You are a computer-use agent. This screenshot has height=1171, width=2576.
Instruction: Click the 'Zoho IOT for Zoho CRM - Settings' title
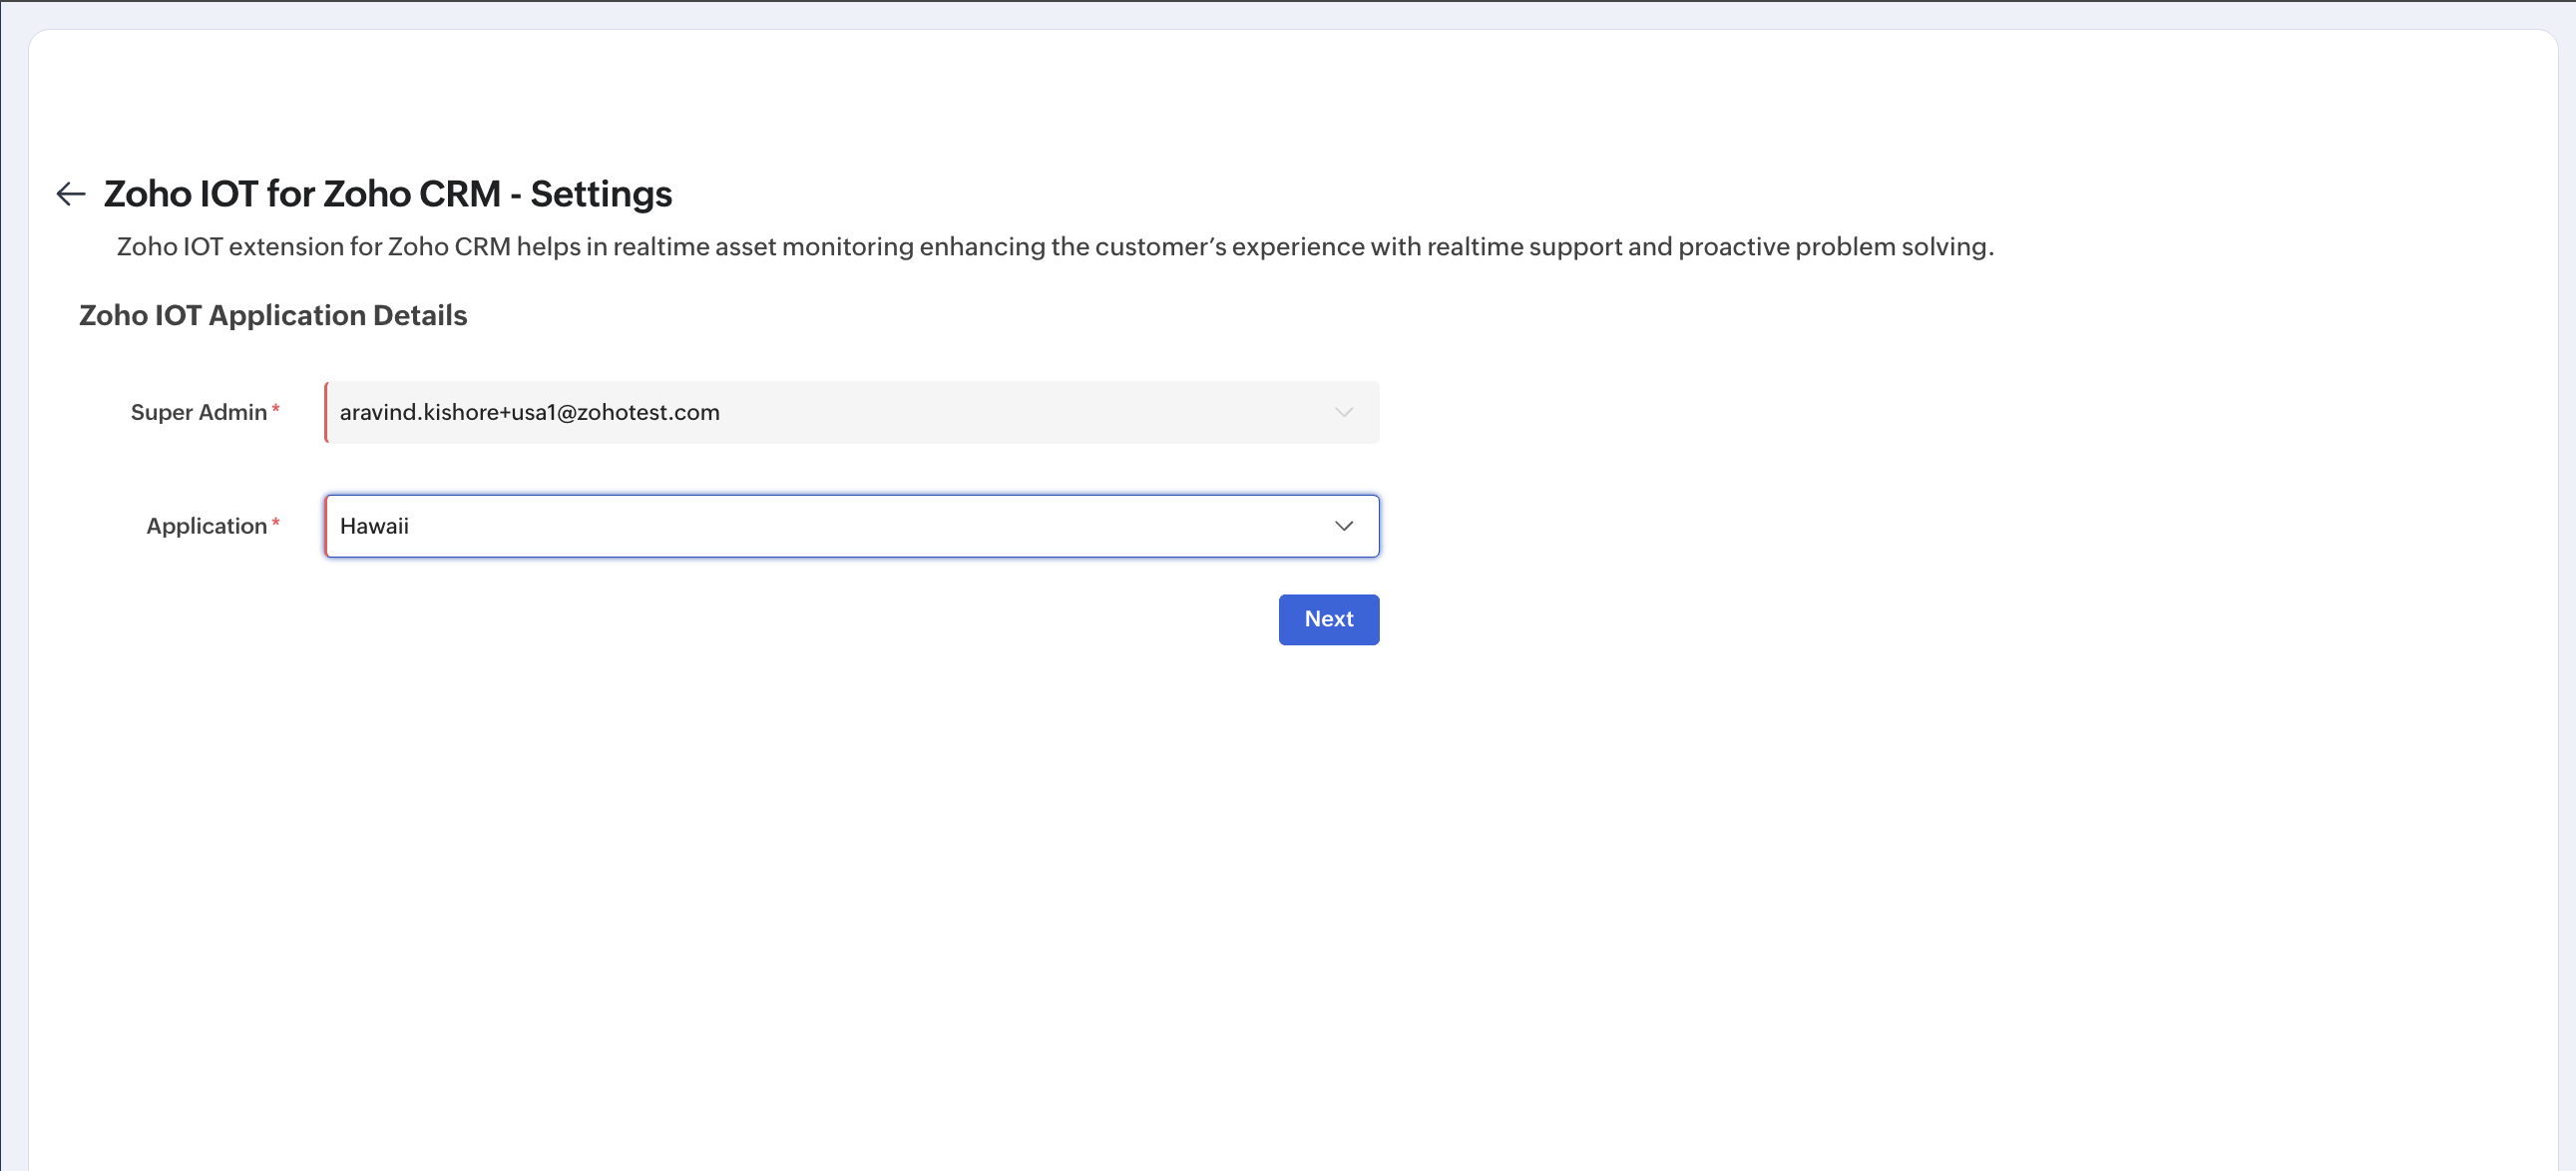click(387, 194)
